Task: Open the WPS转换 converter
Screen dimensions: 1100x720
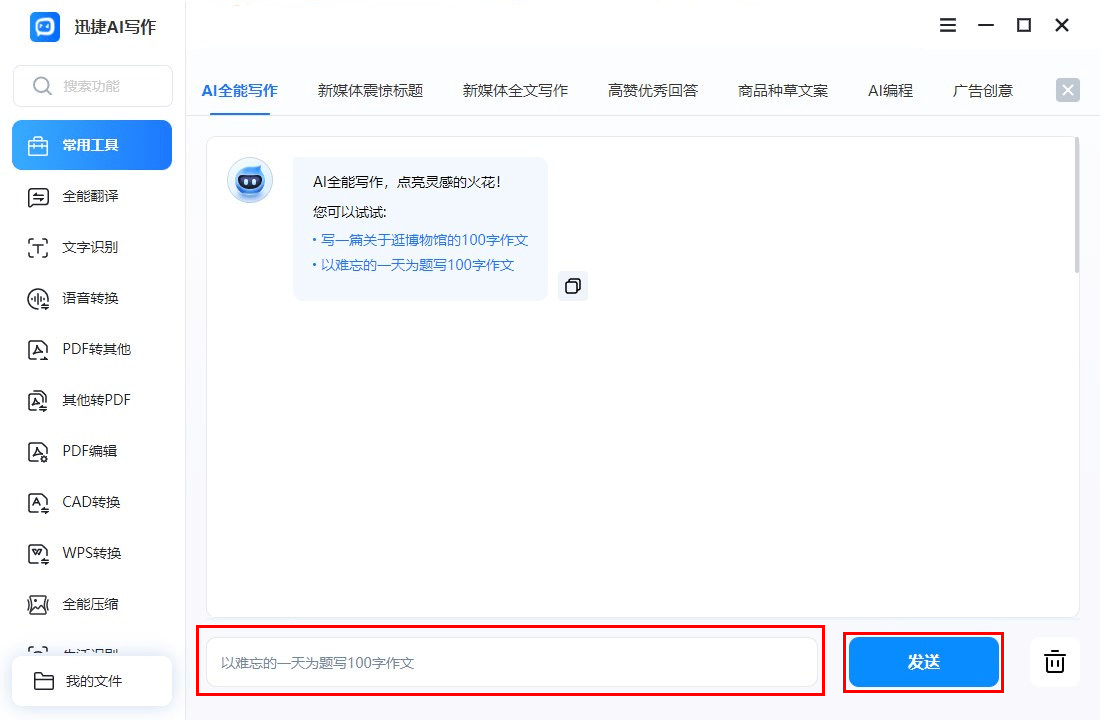Action: coord(92,553)
